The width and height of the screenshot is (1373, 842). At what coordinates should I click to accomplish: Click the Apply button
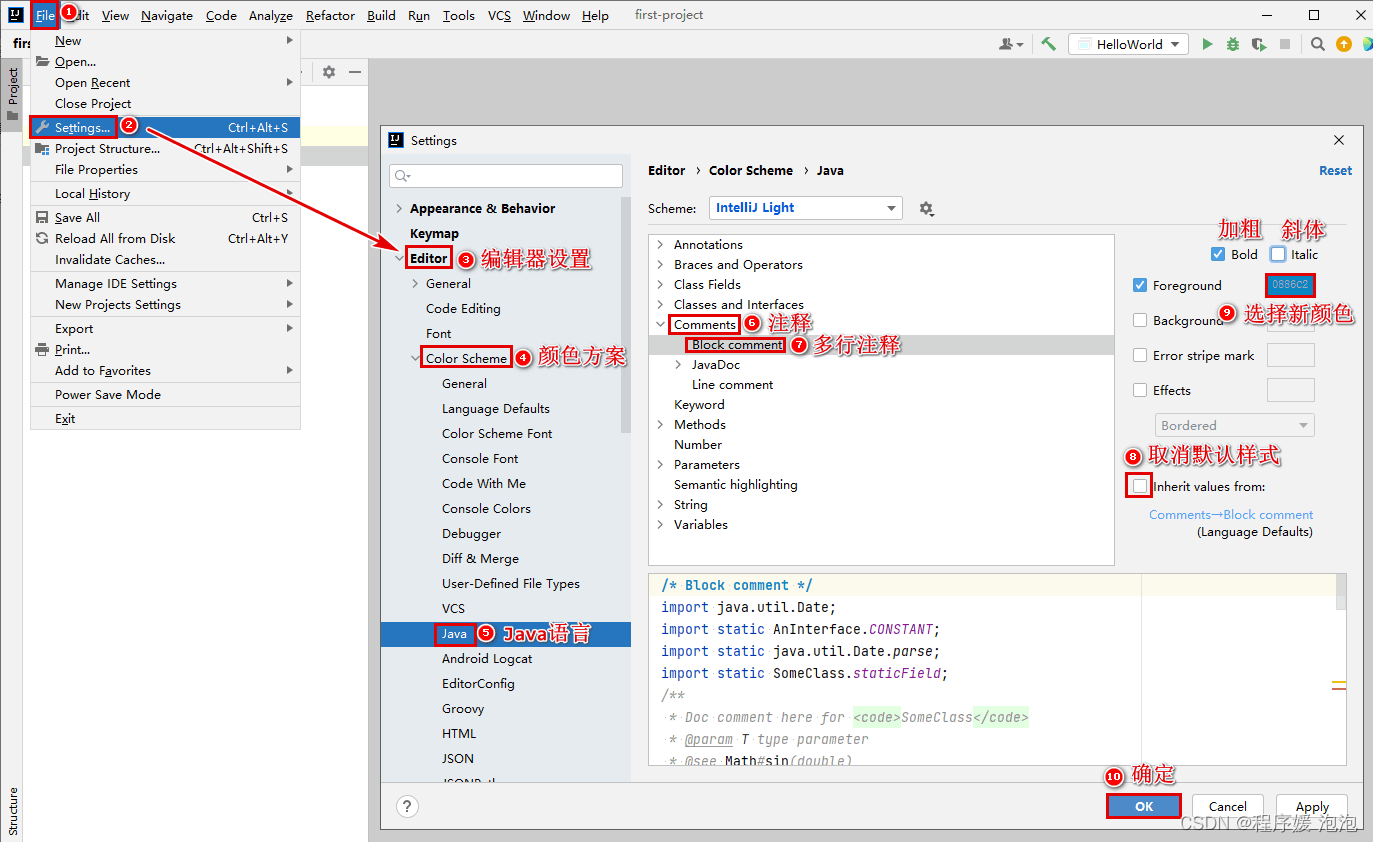(1312, 806)
